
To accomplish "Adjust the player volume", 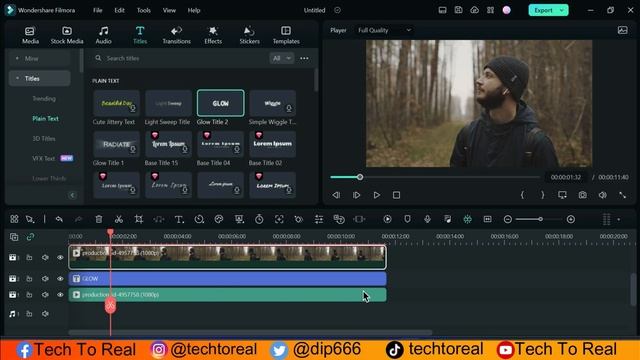I will click(x=602, y=195).
